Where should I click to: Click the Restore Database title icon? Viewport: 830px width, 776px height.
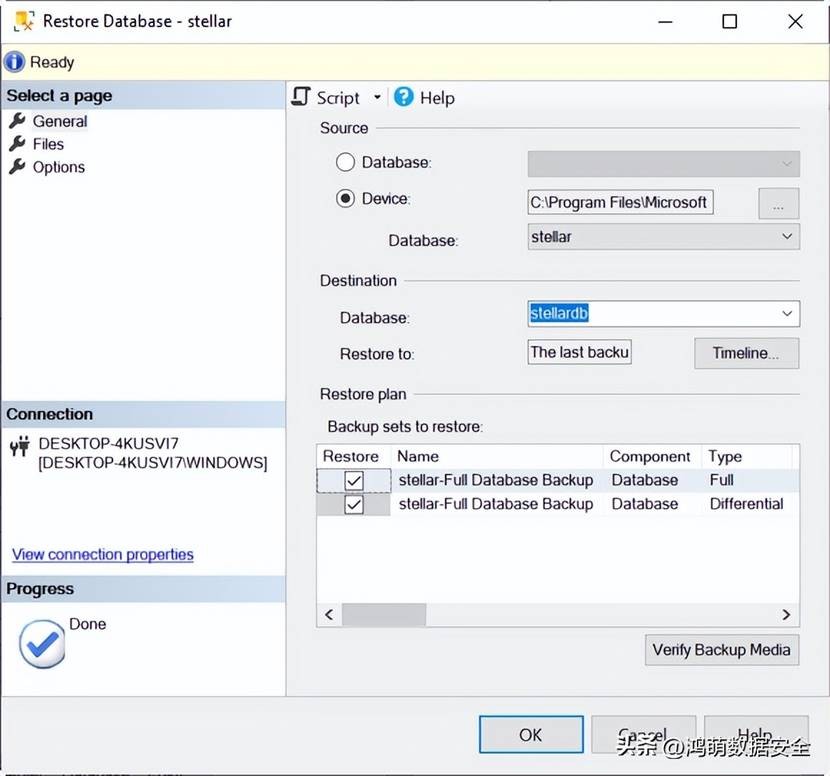tap(24, 21)
